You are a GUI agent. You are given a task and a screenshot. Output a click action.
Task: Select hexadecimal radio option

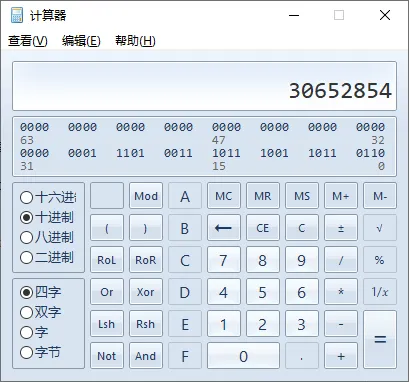coord(48,198)
